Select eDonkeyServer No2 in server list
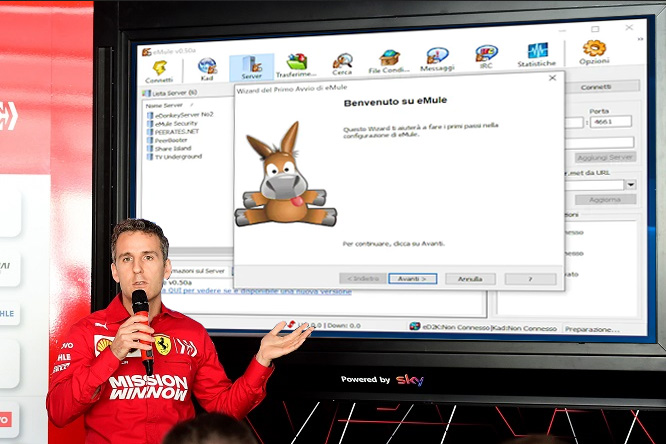Viewport: 666px width, 444px height. [x=184, y=115]
